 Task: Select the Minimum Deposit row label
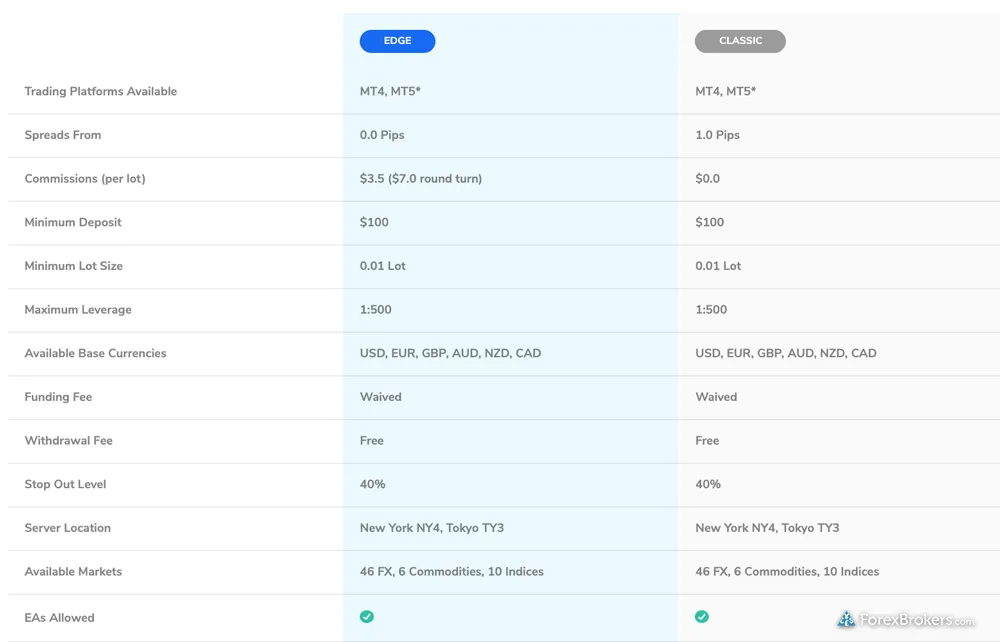73,222
